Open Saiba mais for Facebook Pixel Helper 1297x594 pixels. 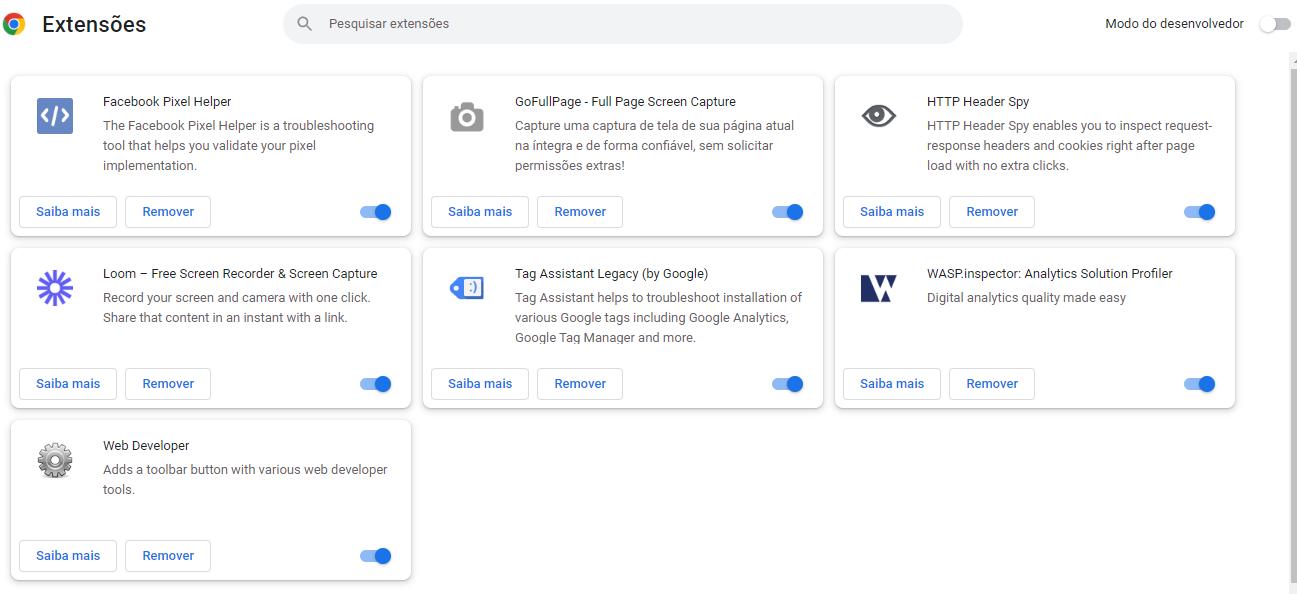[x=68, y=212]
